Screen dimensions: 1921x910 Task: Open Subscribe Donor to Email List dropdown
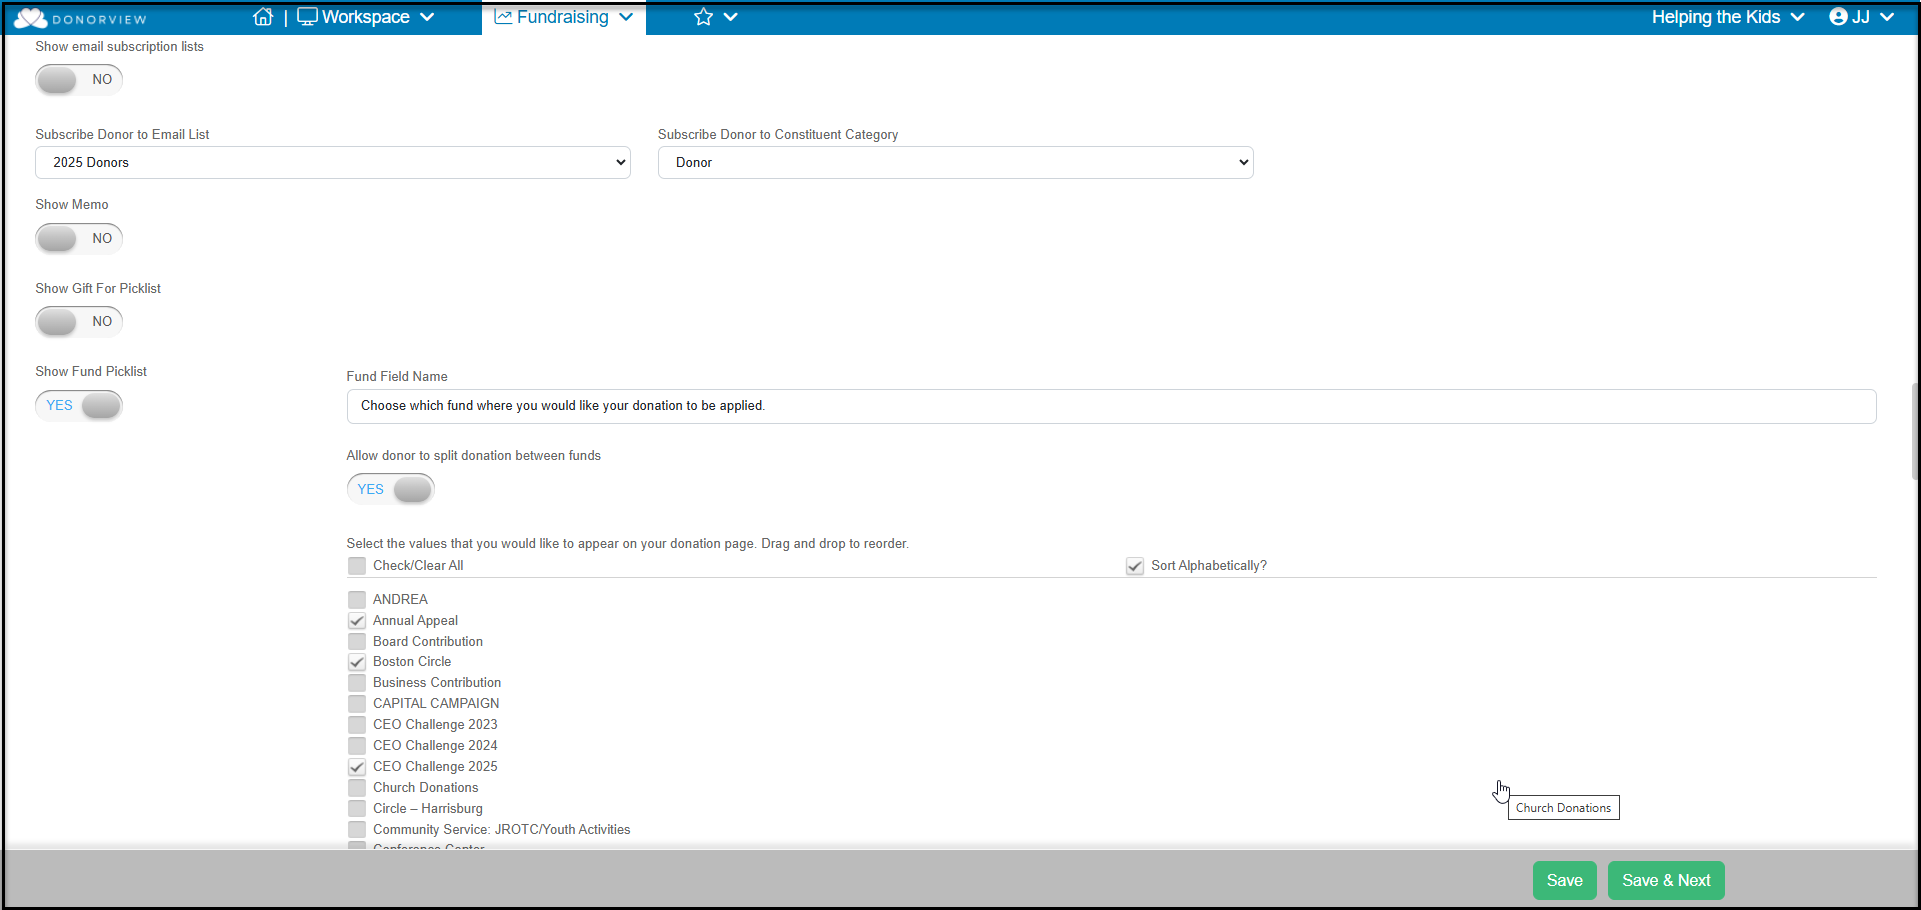(333, 163)
